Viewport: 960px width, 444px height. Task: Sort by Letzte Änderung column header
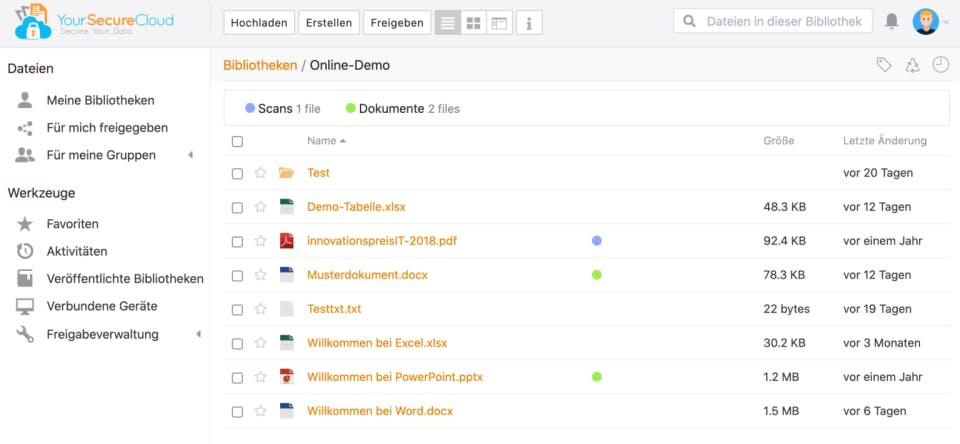point(885,141)
